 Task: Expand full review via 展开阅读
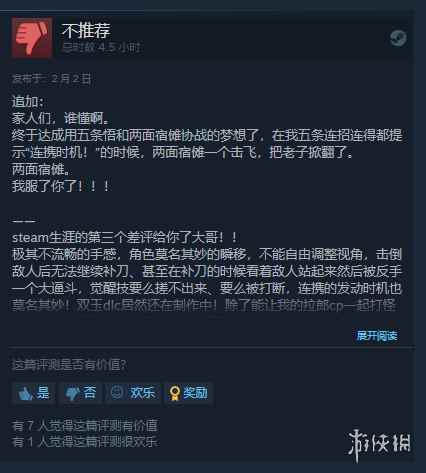(377, 336)
